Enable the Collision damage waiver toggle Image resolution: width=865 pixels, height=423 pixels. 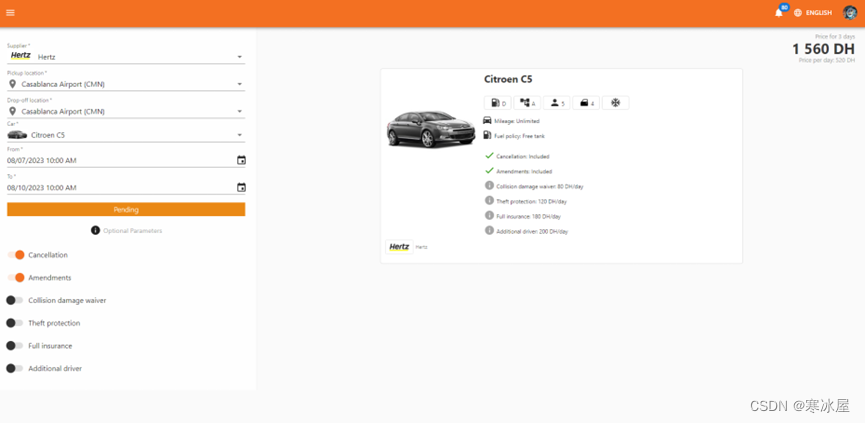pyautogui.click(x=15, y=300)
